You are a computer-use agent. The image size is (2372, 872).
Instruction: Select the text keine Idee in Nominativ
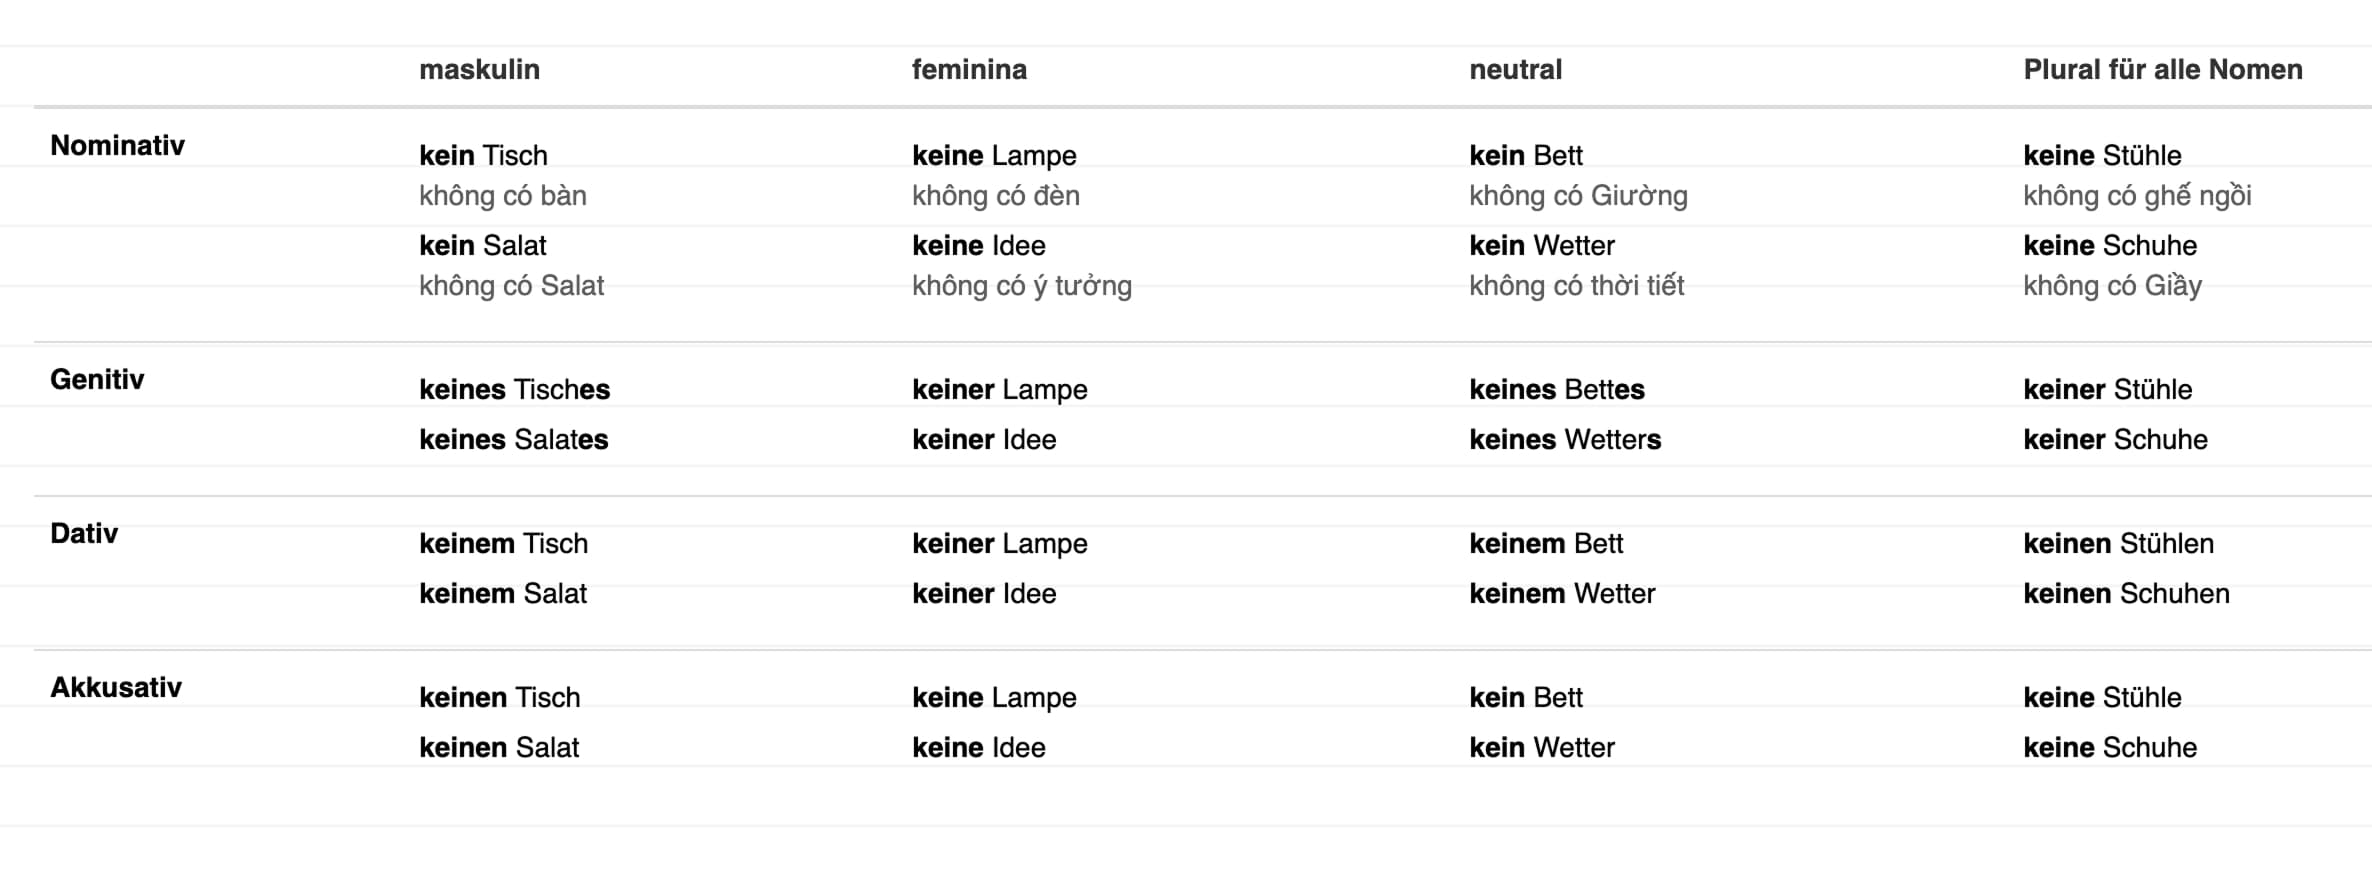click(x=979, y=246)
